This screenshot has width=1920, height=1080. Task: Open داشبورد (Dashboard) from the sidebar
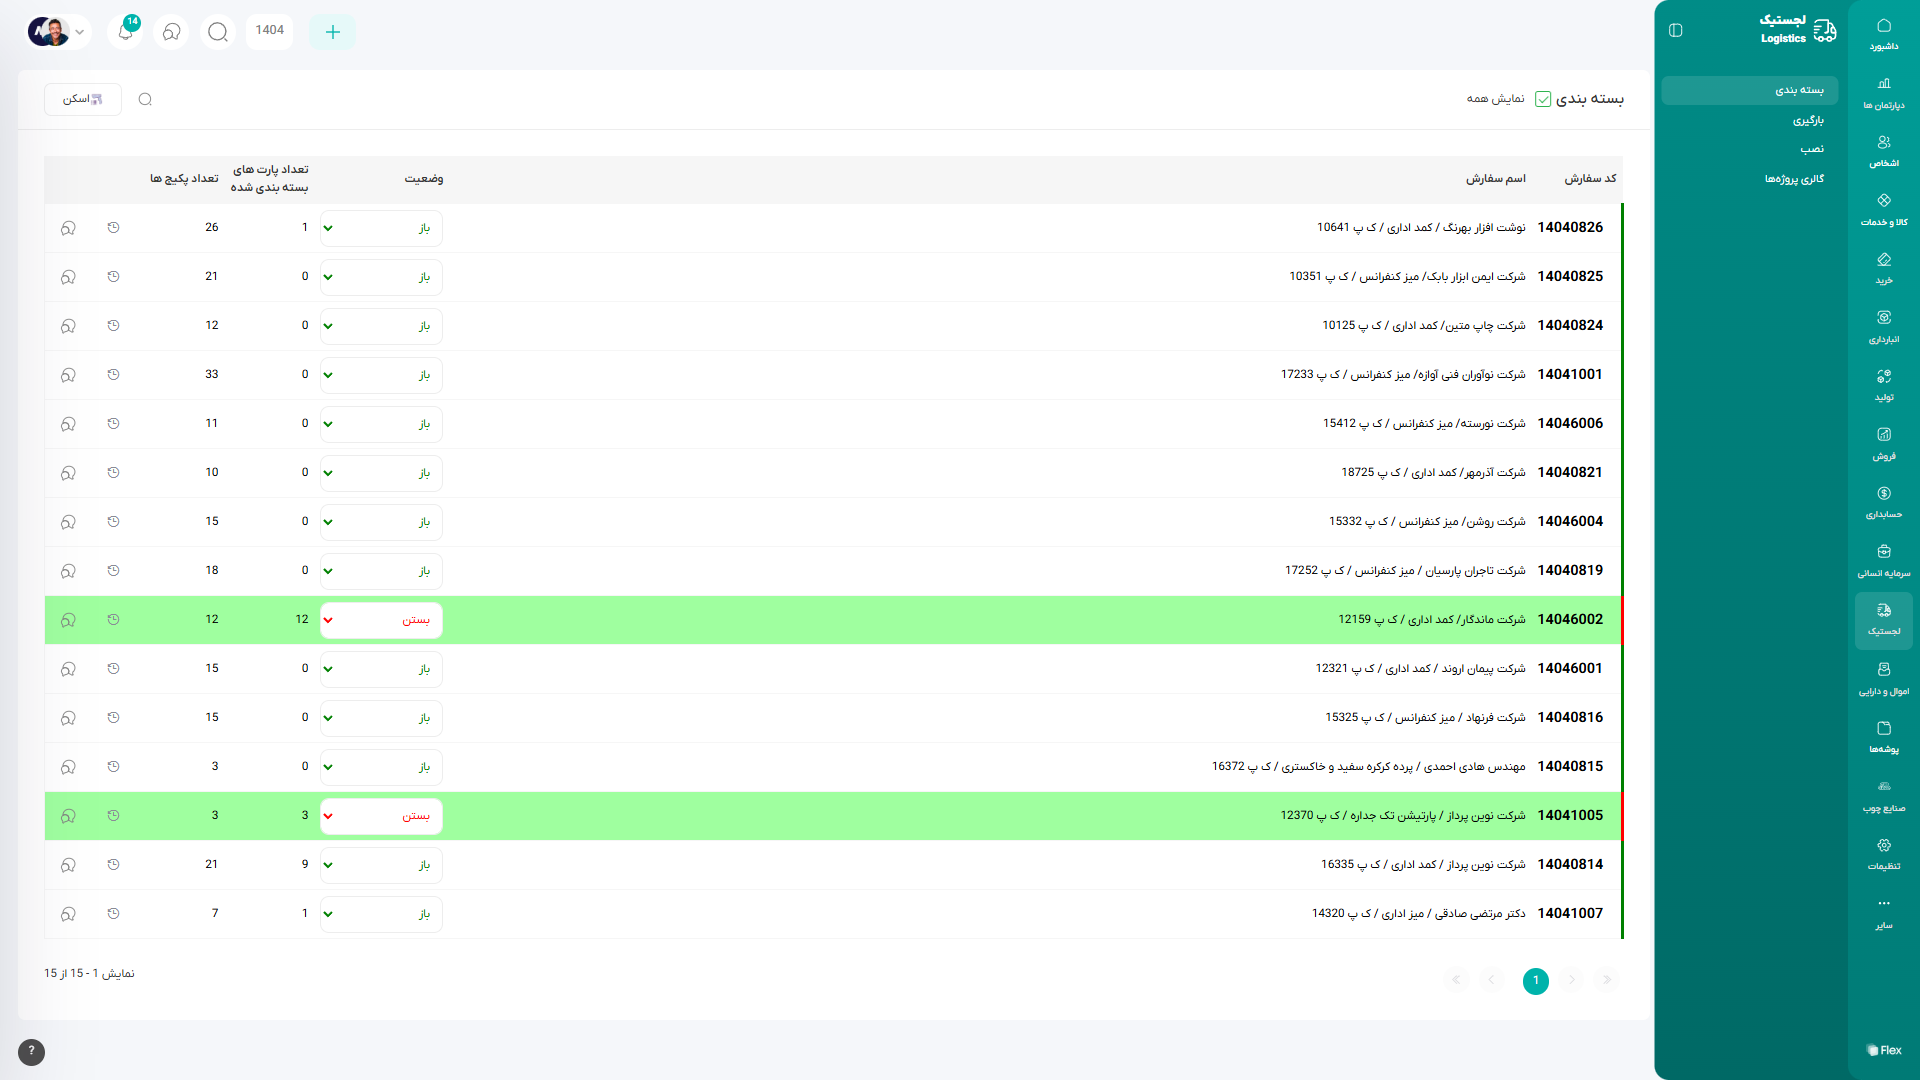pyautogui.click(x=1884, y=33)
